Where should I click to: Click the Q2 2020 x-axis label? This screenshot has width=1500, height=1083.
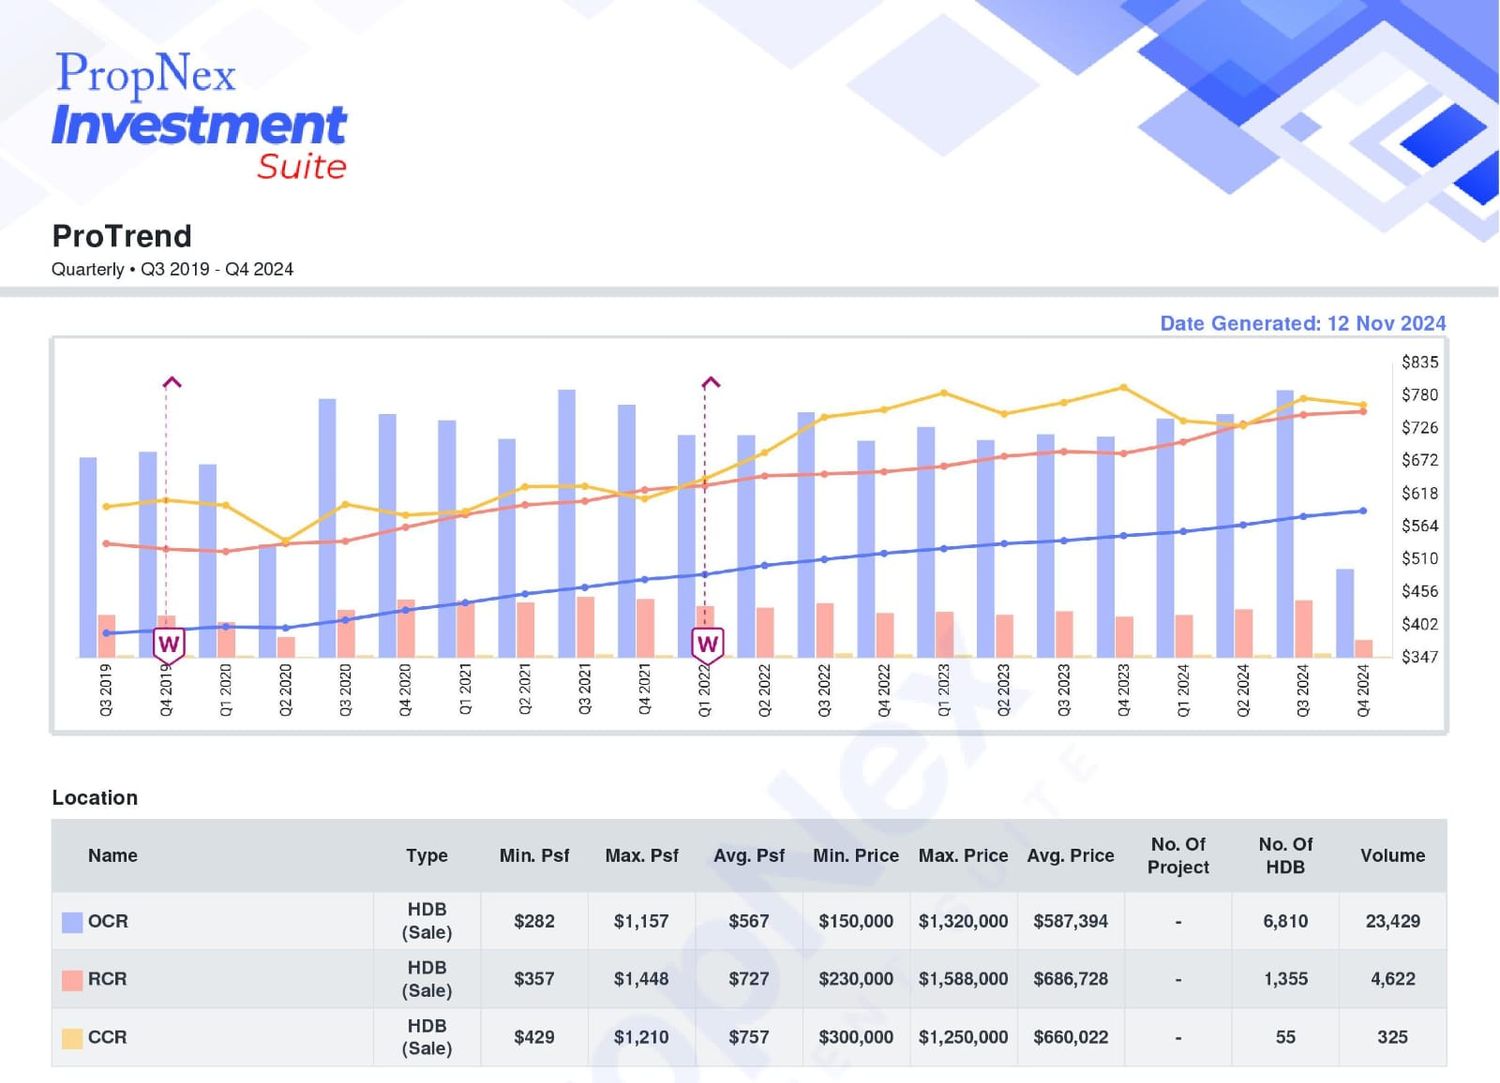click(285, 690)
